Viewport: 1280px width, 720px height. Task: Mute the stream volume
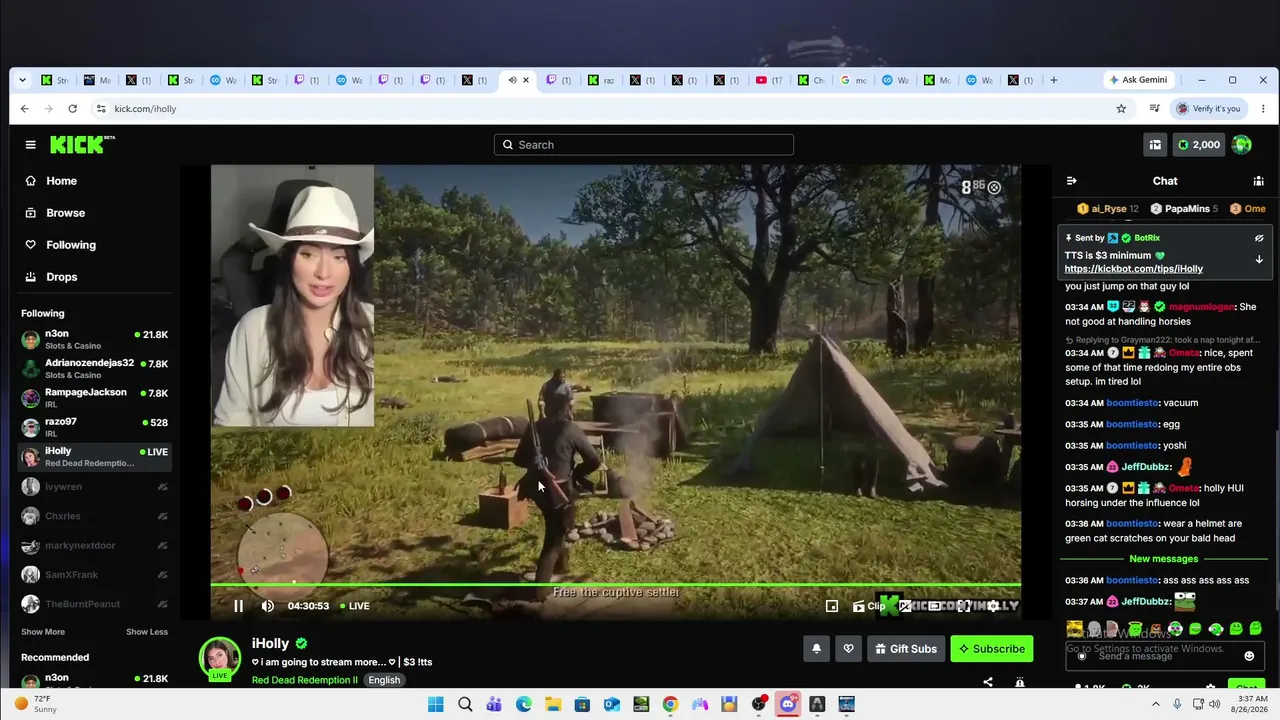(267, 606)
